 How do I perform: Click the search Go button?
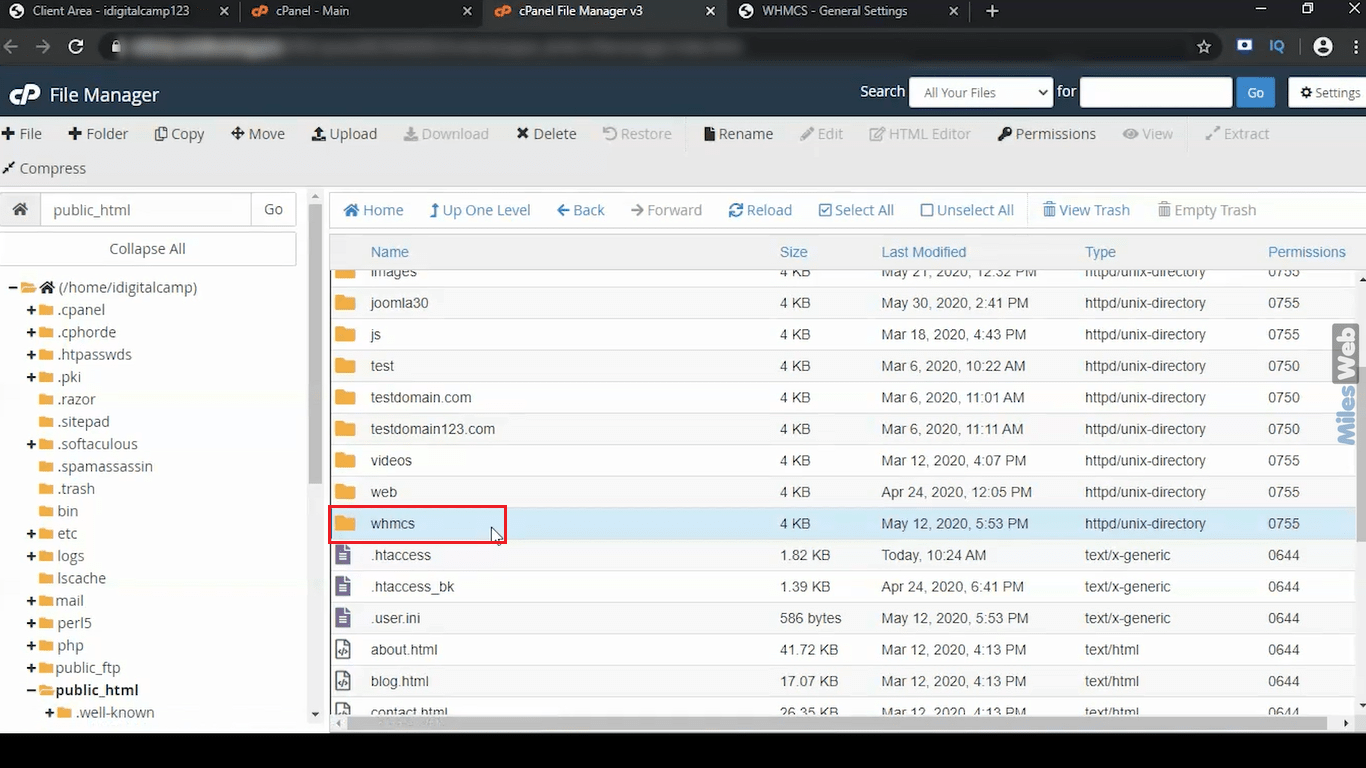[1256, 92]
